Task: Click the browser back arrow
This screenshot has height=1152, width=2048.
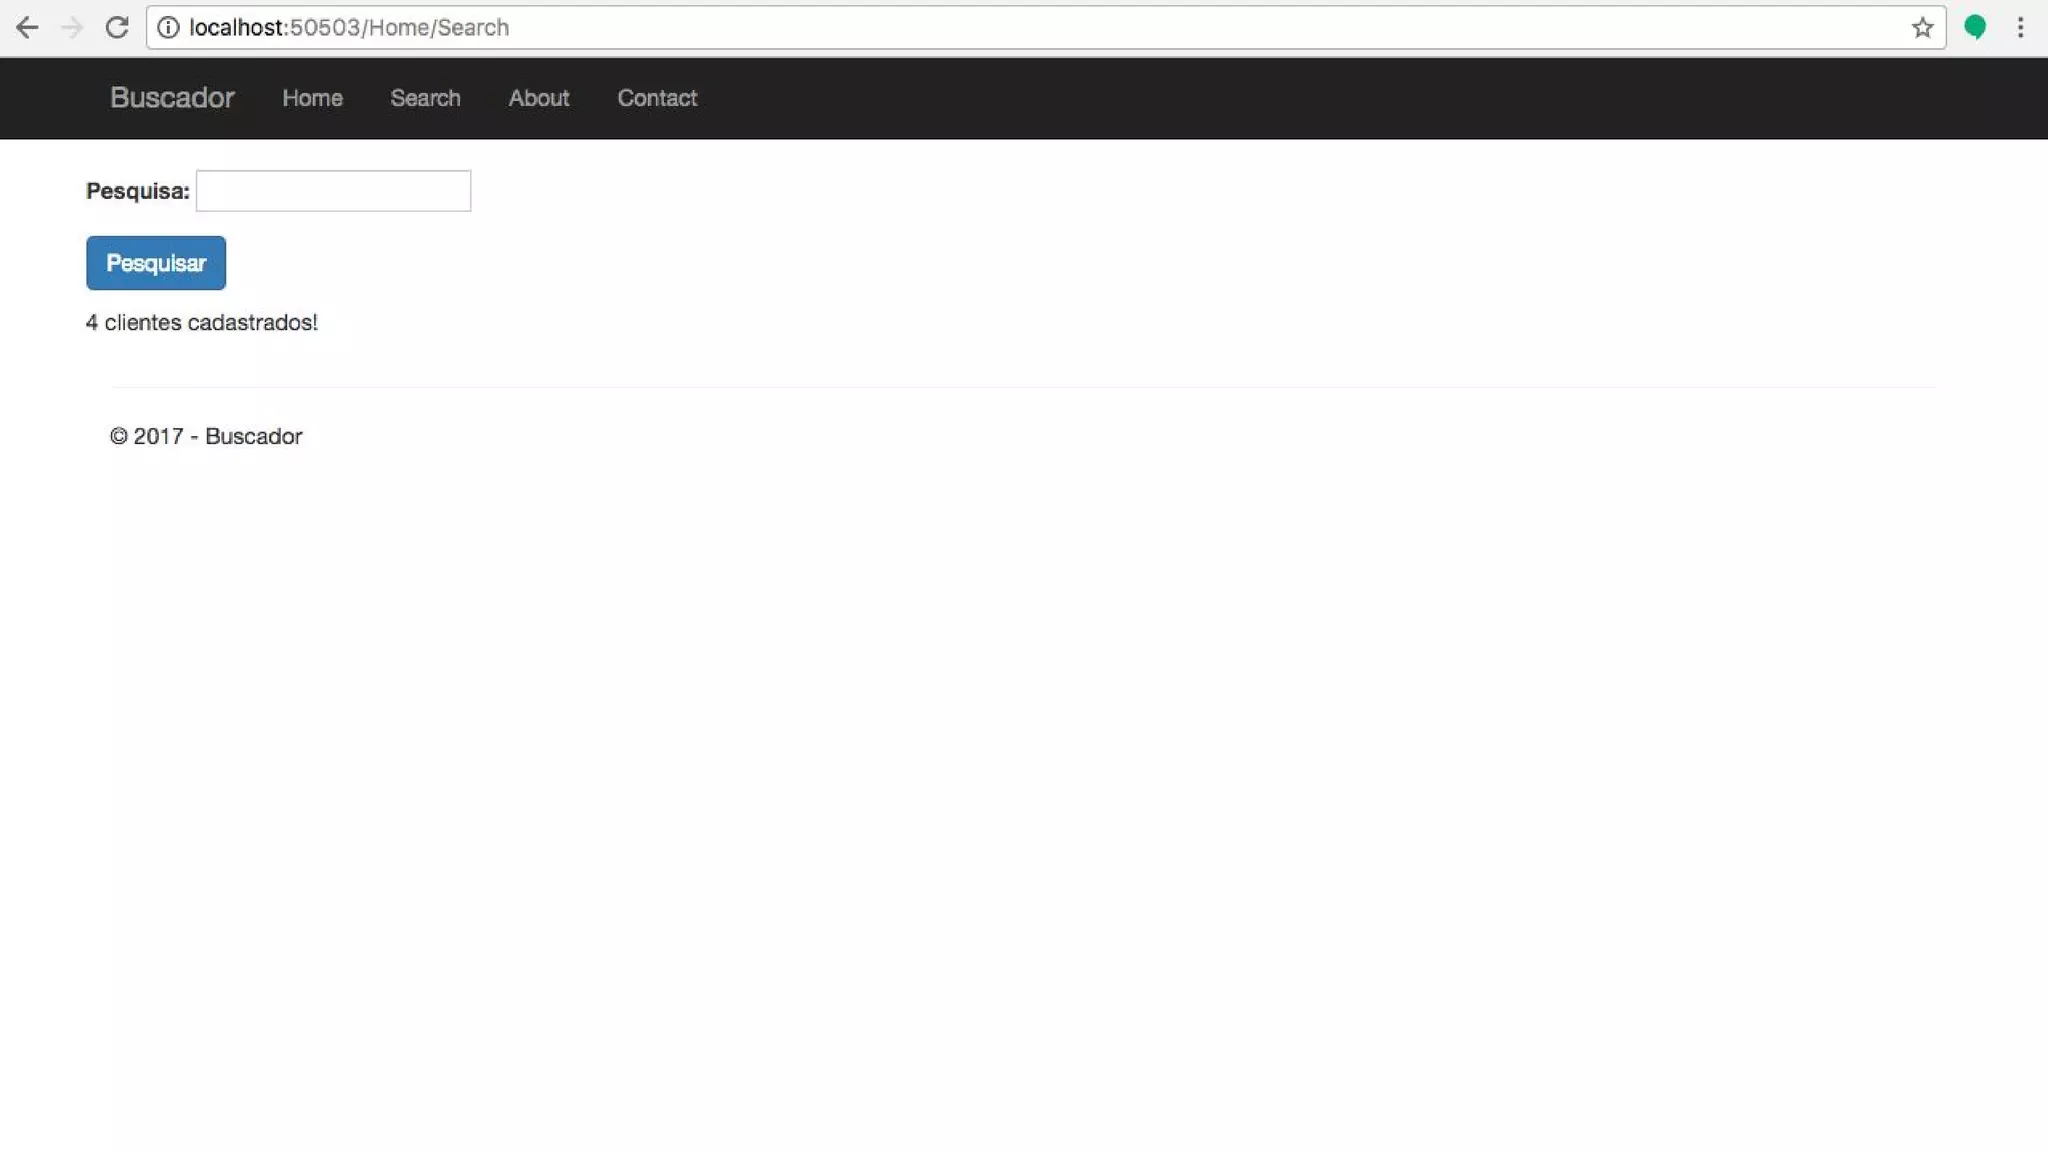Action: click(x=27, y=28)
